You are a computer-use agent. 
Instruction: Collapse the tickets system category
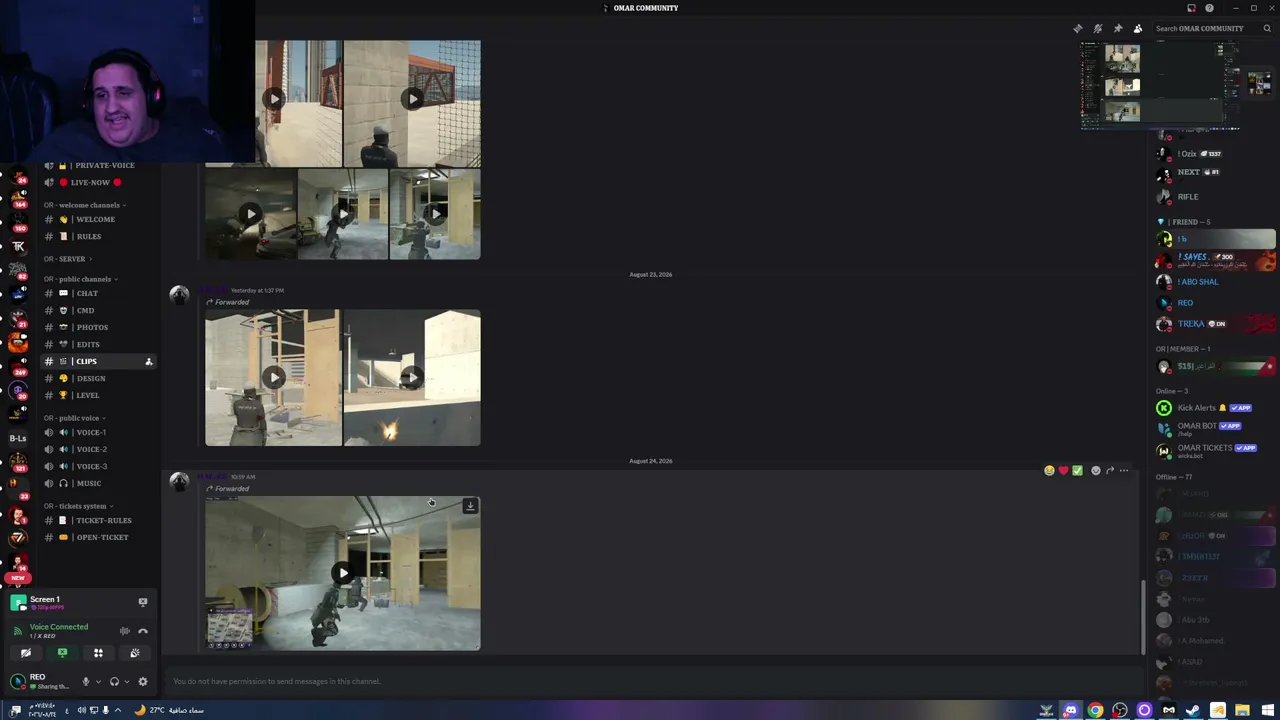tap(78, 506)
